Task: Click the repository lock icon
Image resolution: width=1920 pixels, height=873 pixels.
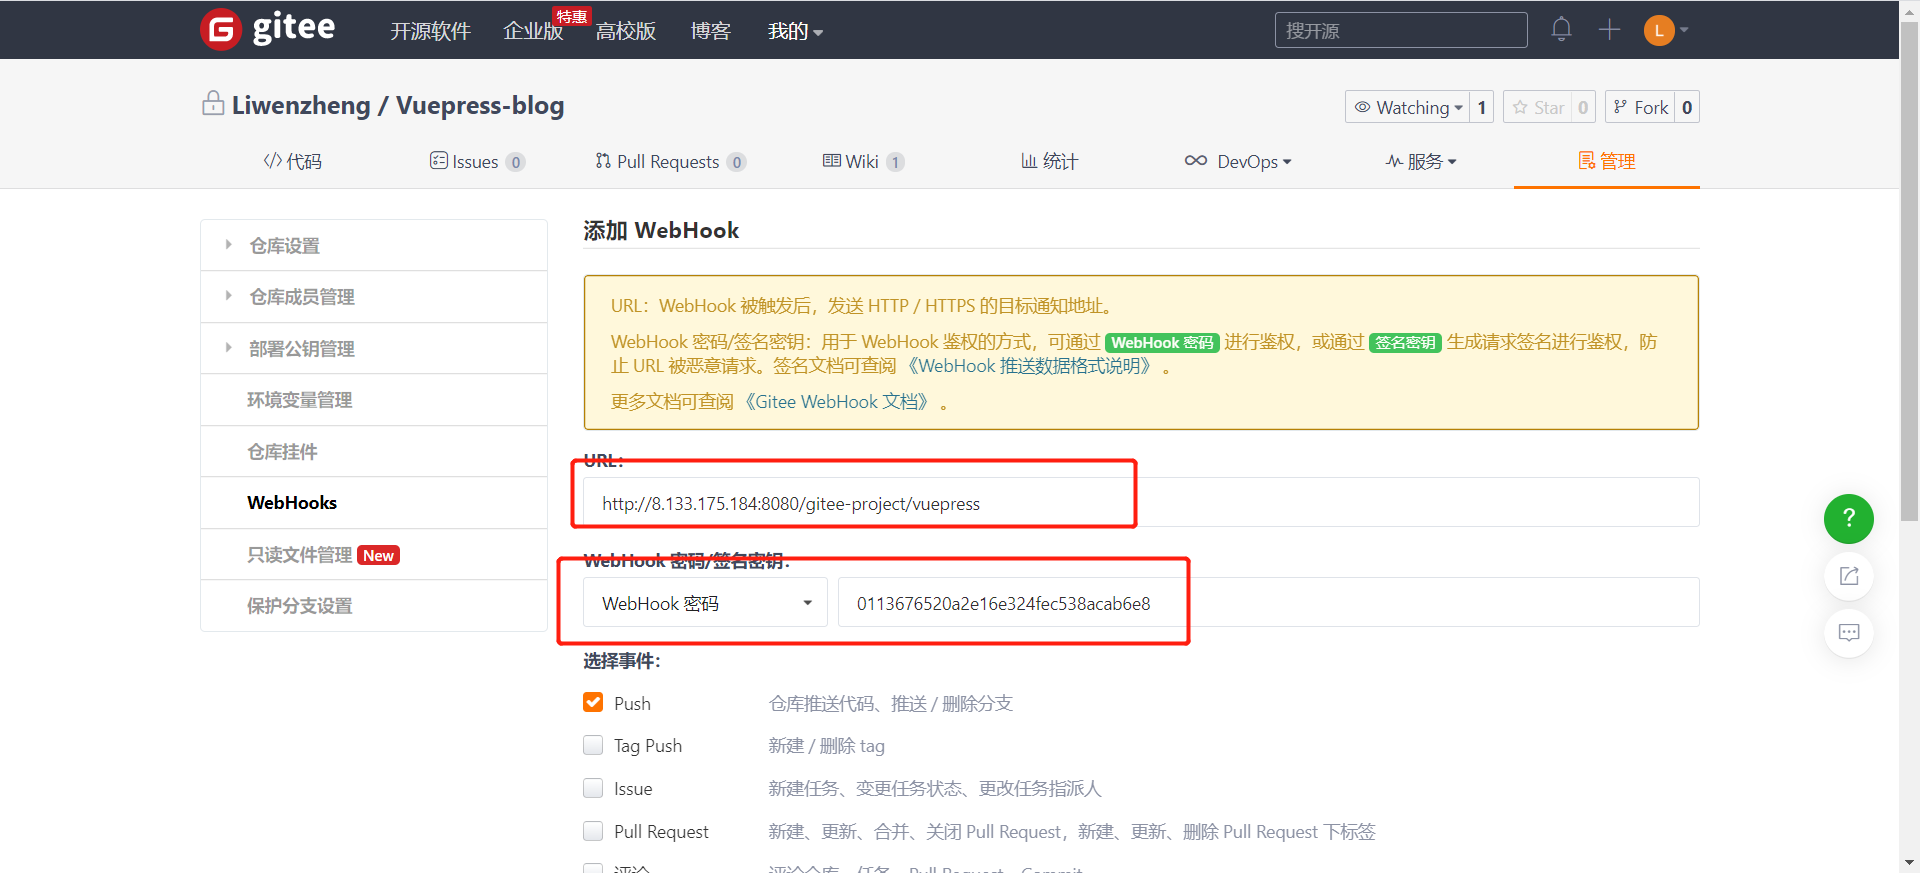Action: point(213,103)
